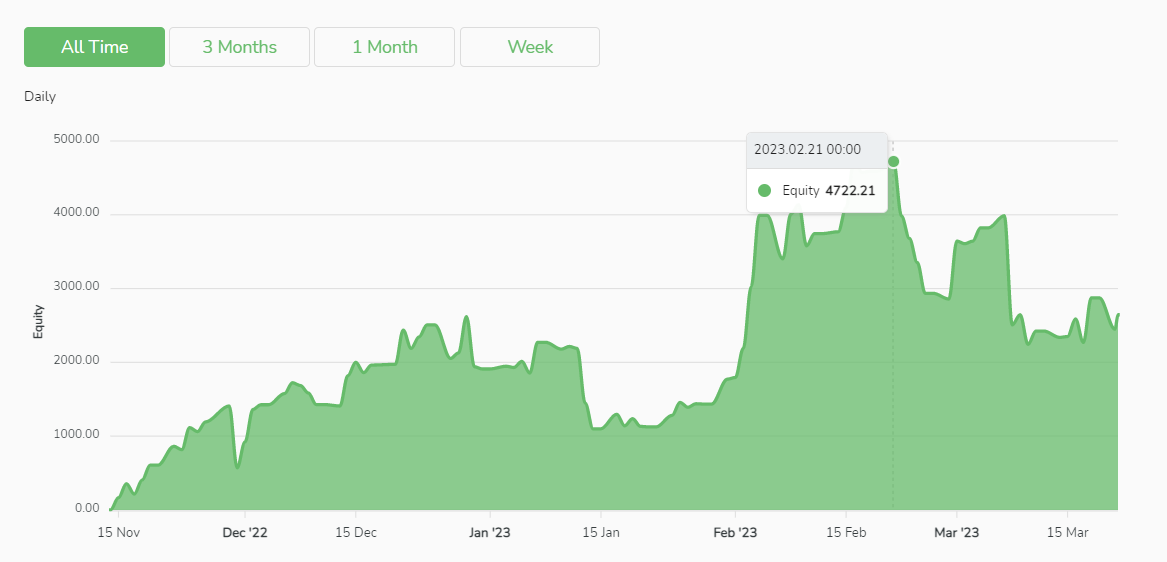This screenshot has height=562, width=1167.
Task: Click the 15 Feb x-axis label
Action: tap(845, 533)
